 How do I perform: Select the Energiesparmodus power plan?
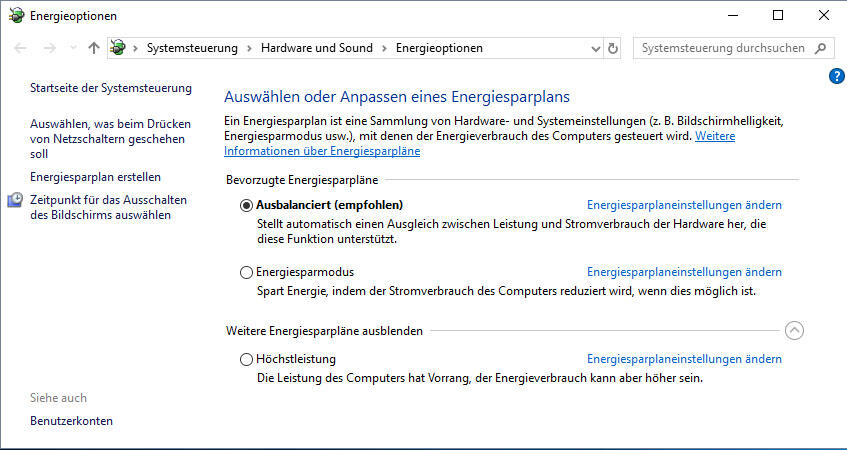click(247, 272)
